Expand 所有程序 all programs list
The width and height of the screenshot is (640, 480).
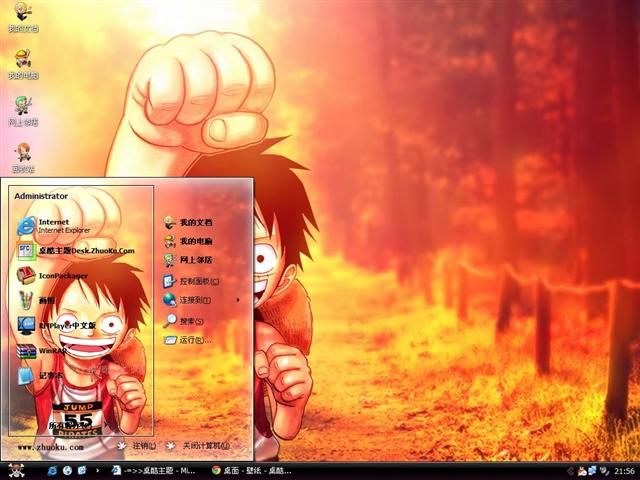click(x=78, y=425)
